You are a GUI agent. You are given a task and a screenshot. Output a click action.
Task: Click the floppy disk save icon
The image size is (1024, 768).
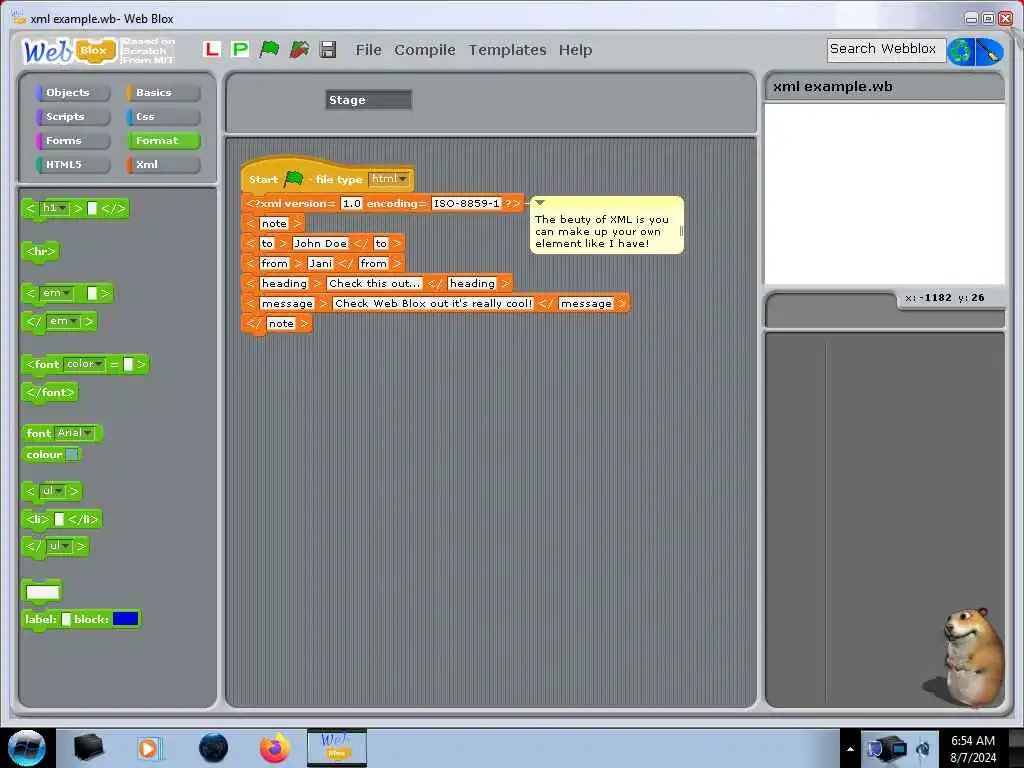click(x=328, y=49)
